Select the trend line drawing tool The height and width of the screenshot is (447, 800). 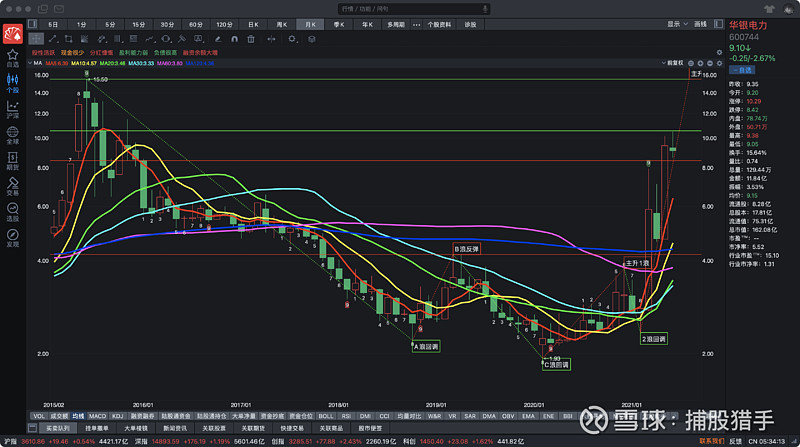pyautogui.click(x=53, y=39)
